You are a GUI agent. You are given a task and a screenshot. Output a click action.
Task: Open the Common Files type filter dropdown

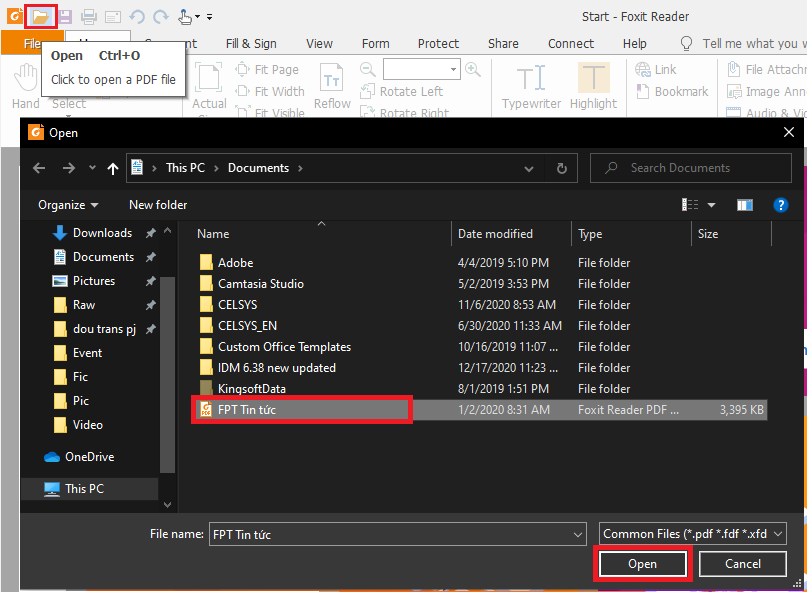point(692,534)
